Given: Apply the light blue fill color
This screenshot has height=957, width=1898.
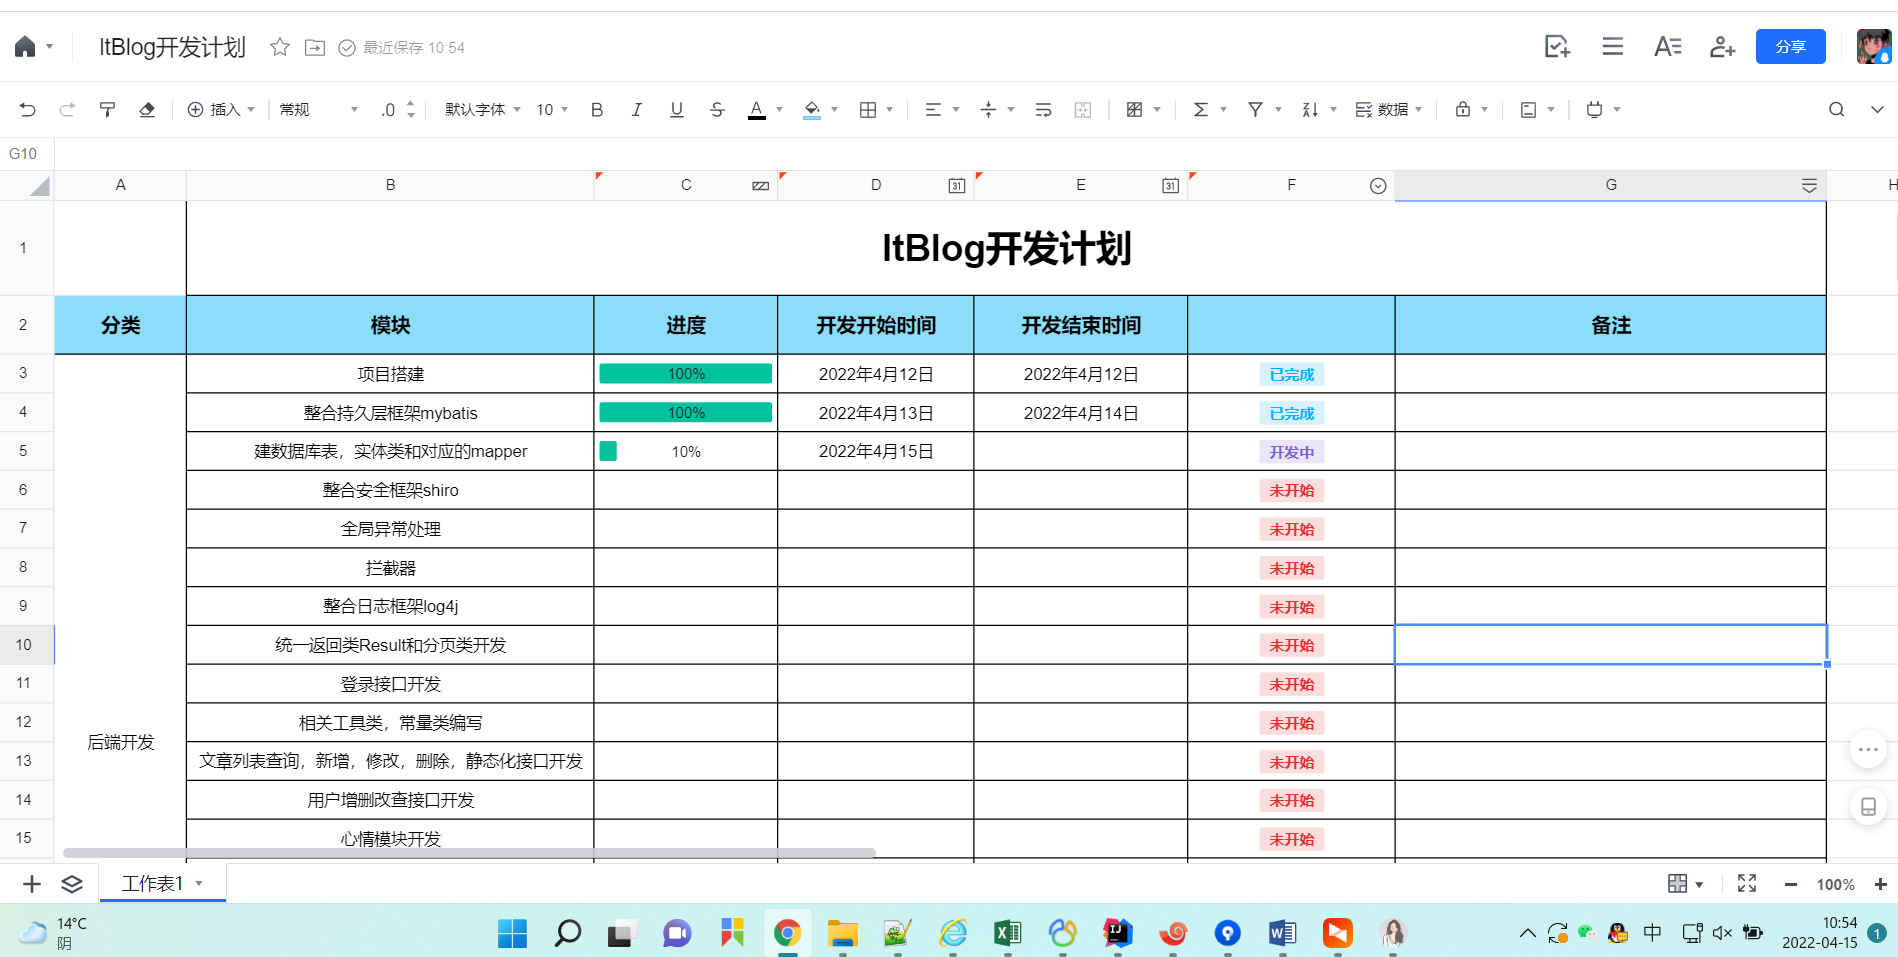Looking at the screenshot, I should coord(812,110).
